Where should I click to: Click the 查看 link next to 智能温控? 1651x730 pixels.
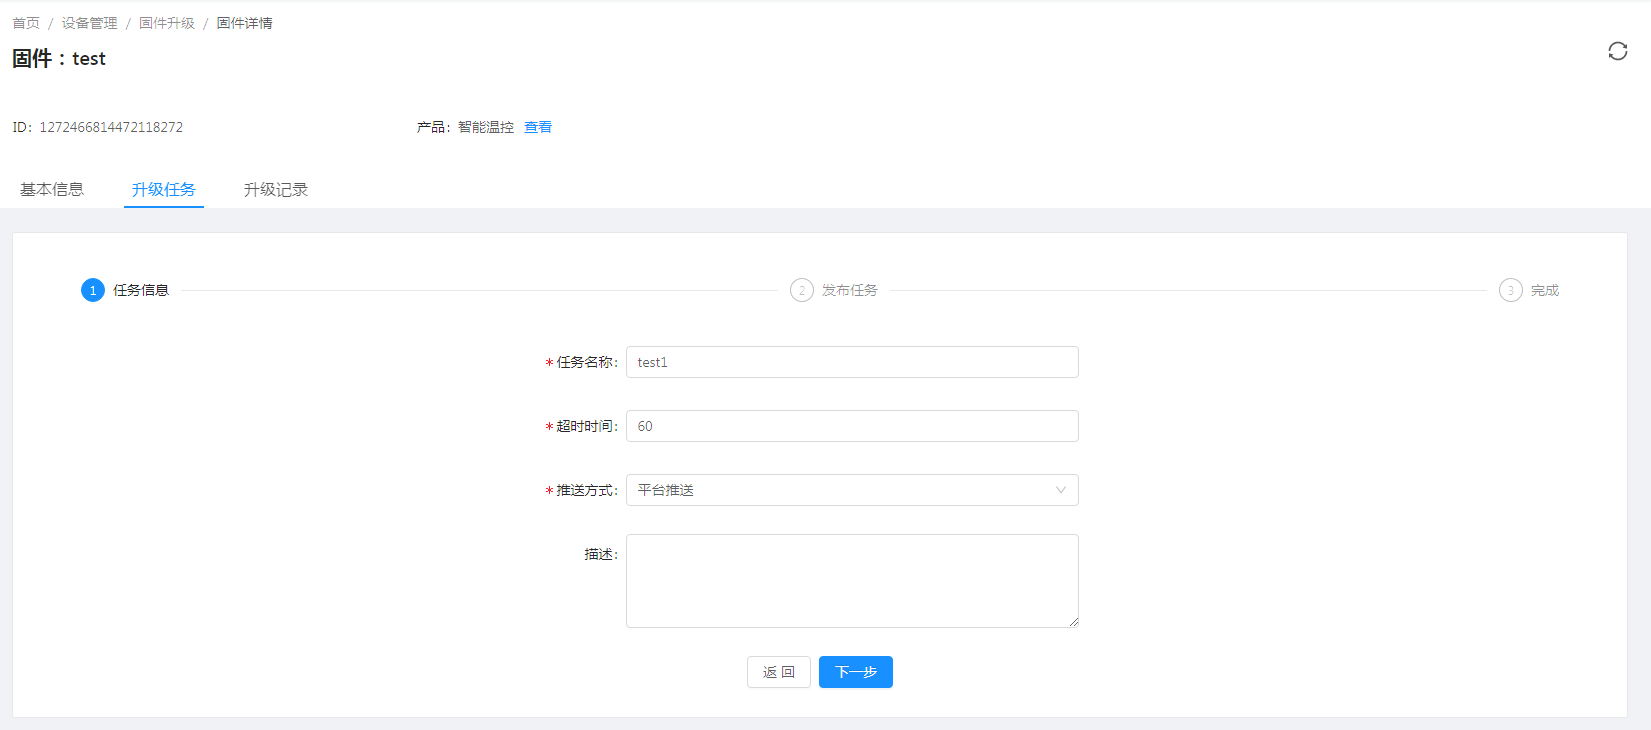538,127
